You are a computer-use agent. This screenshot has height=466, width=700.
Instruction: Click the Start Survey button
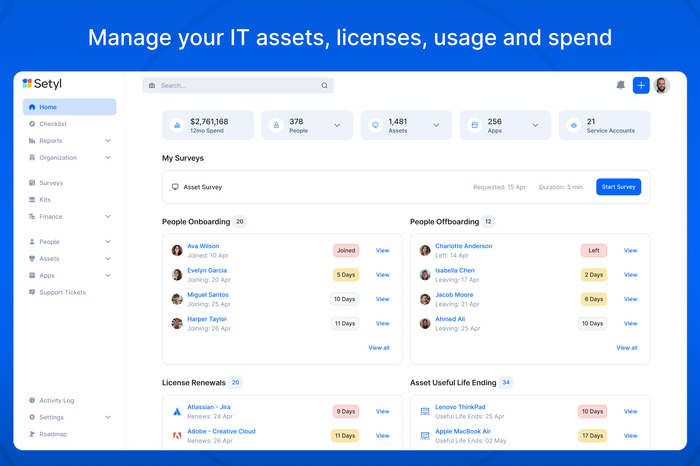point(618,187)
